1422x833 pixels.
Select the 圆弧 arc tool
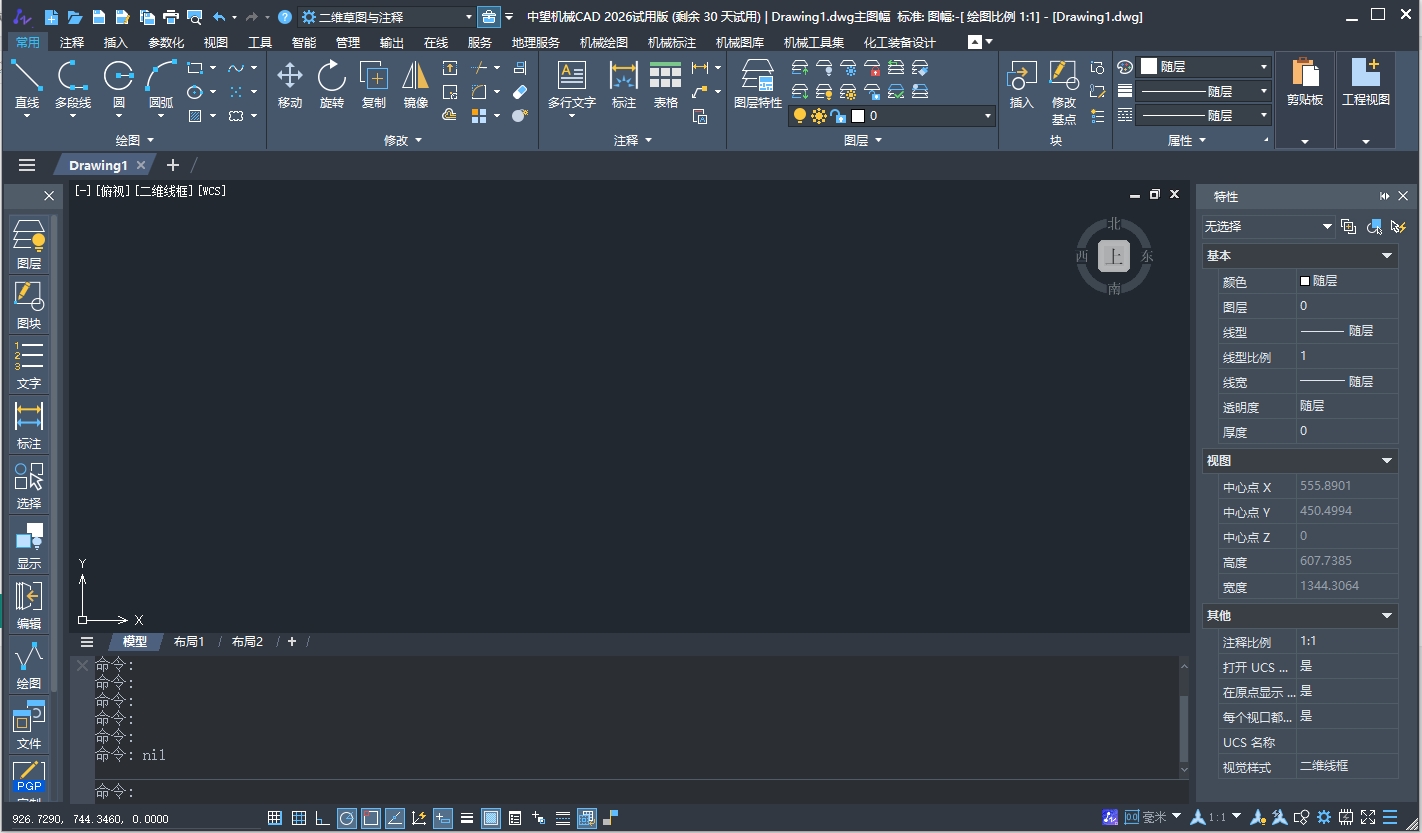[161, 84]
